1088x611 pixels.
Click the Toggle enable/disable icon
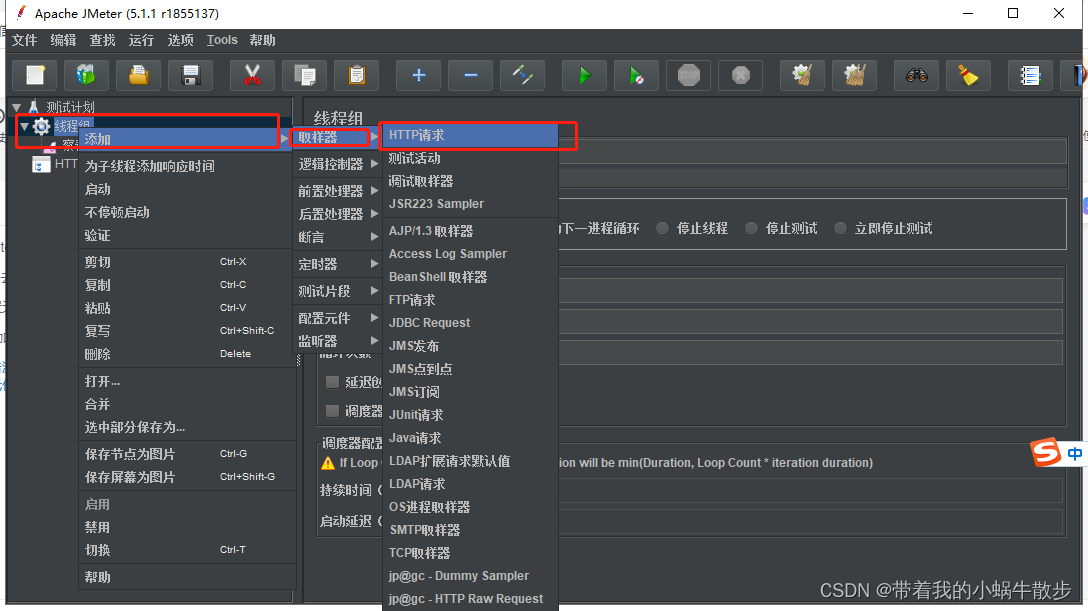[x=522, y=75]
